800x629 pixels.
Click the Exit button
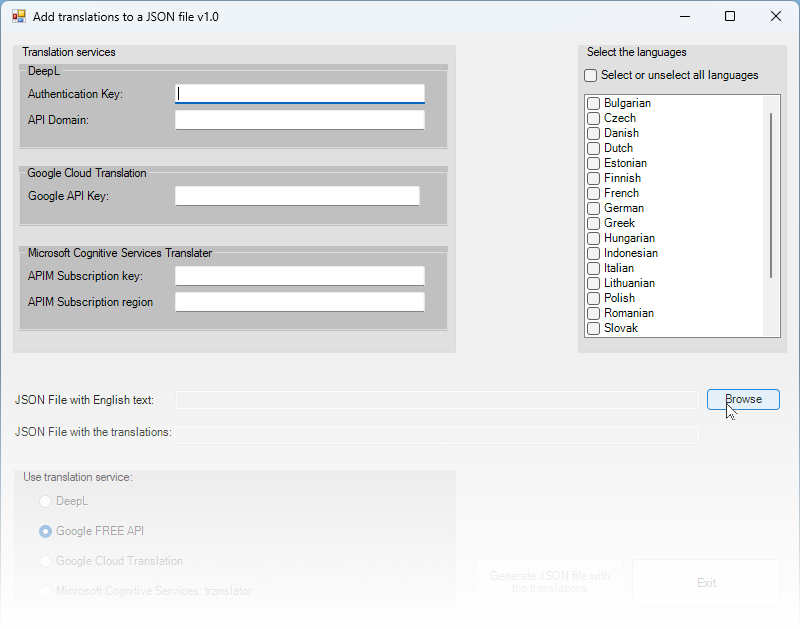pos(706,583)
